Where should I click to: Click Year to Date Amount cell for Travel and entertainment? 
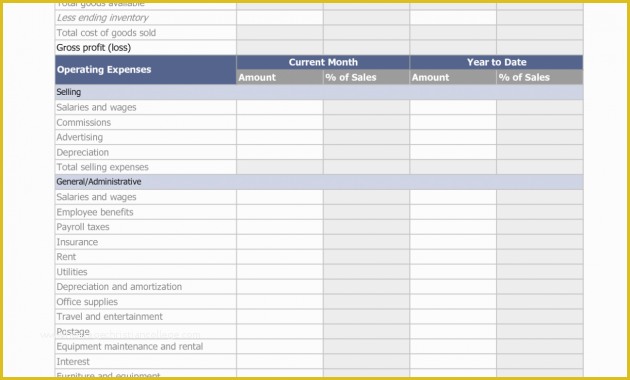(x=453, y=317)
